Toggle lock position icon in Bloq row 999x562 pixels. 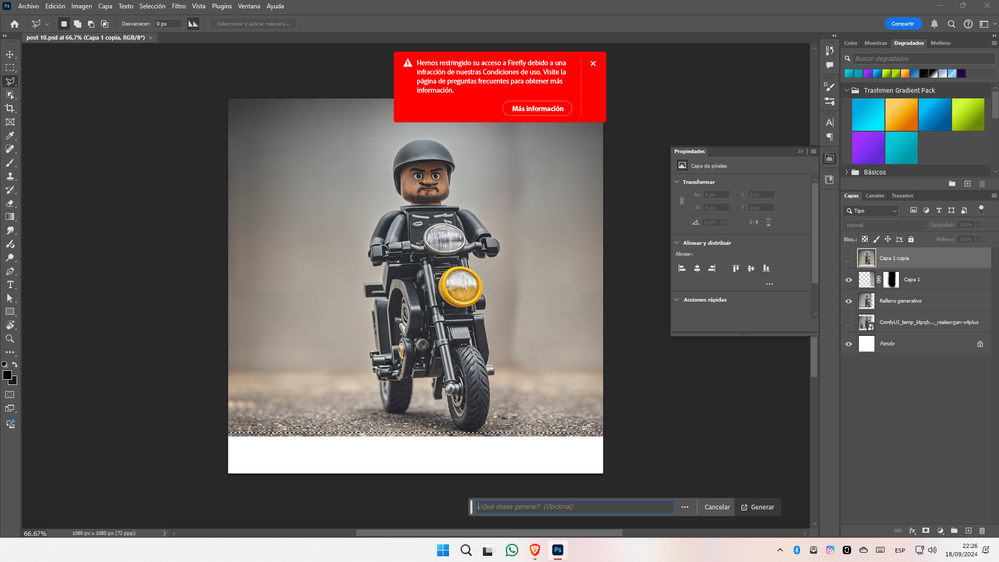coord(888,240)
